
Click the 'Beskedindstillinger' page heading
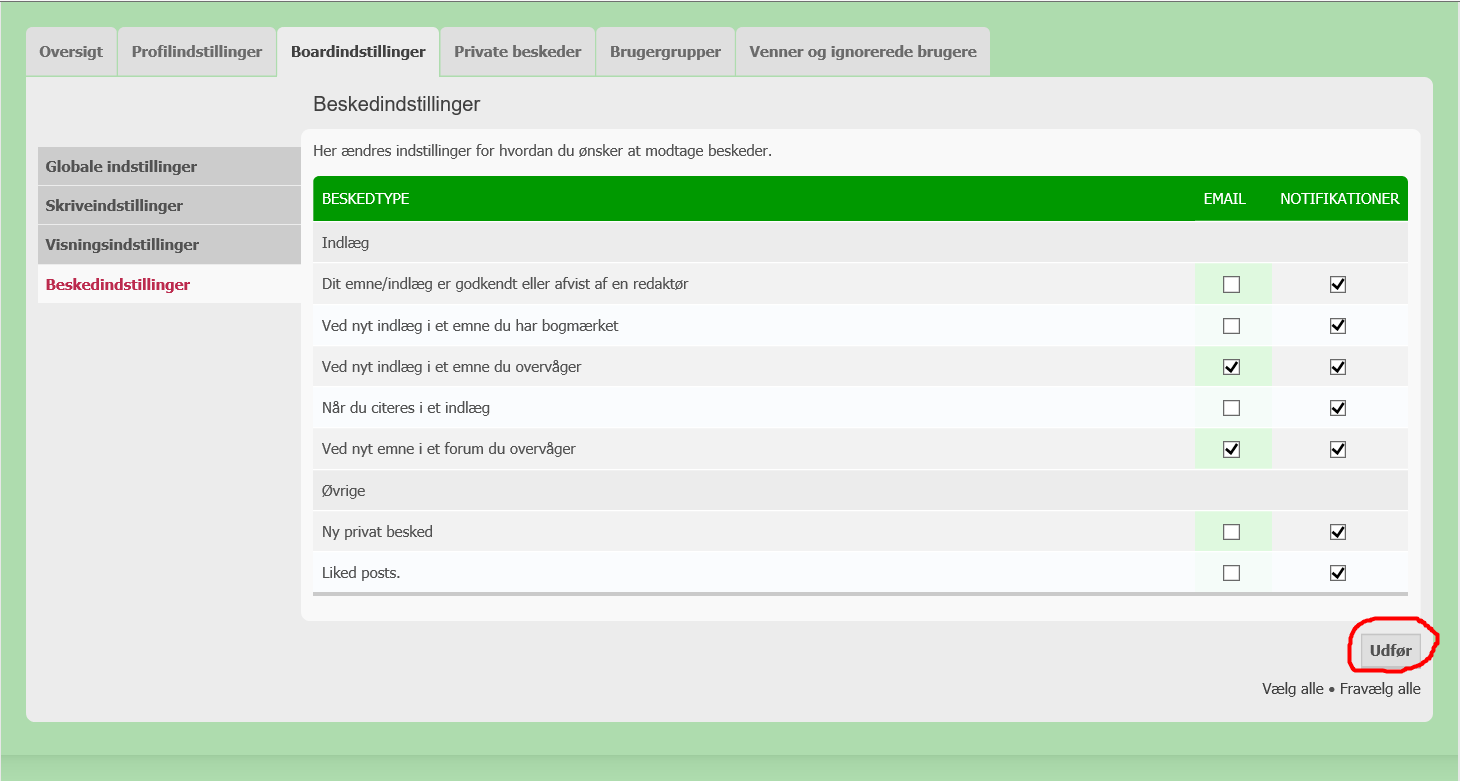click(397, 104)
